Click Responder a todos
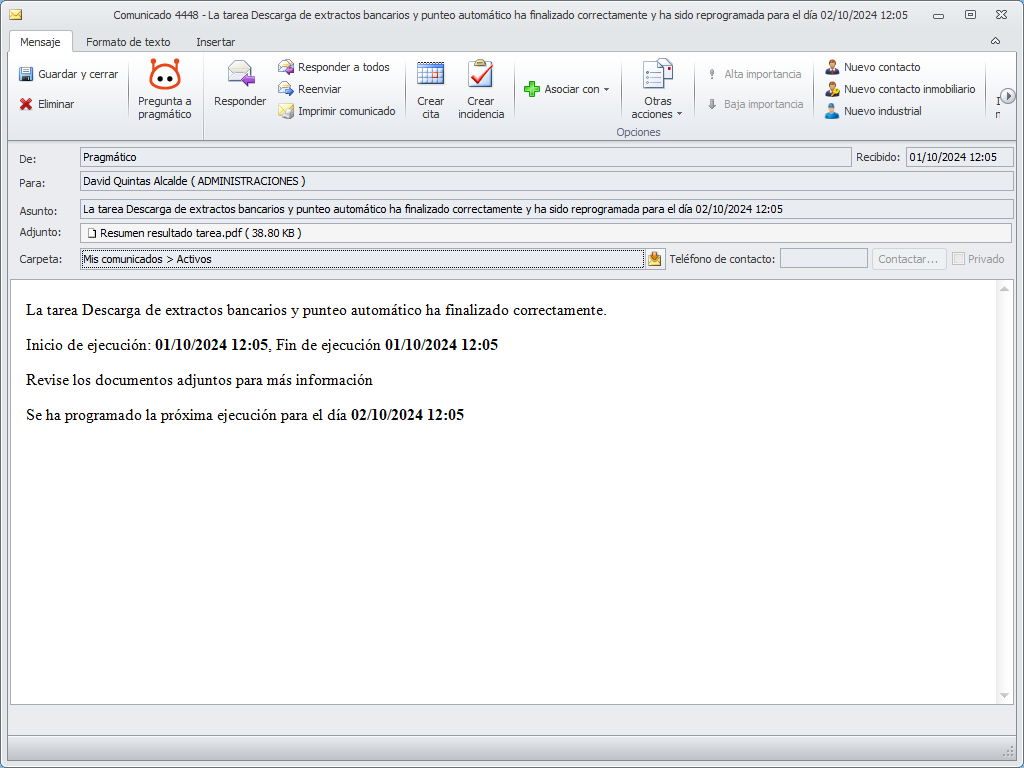 coord(334,67)
